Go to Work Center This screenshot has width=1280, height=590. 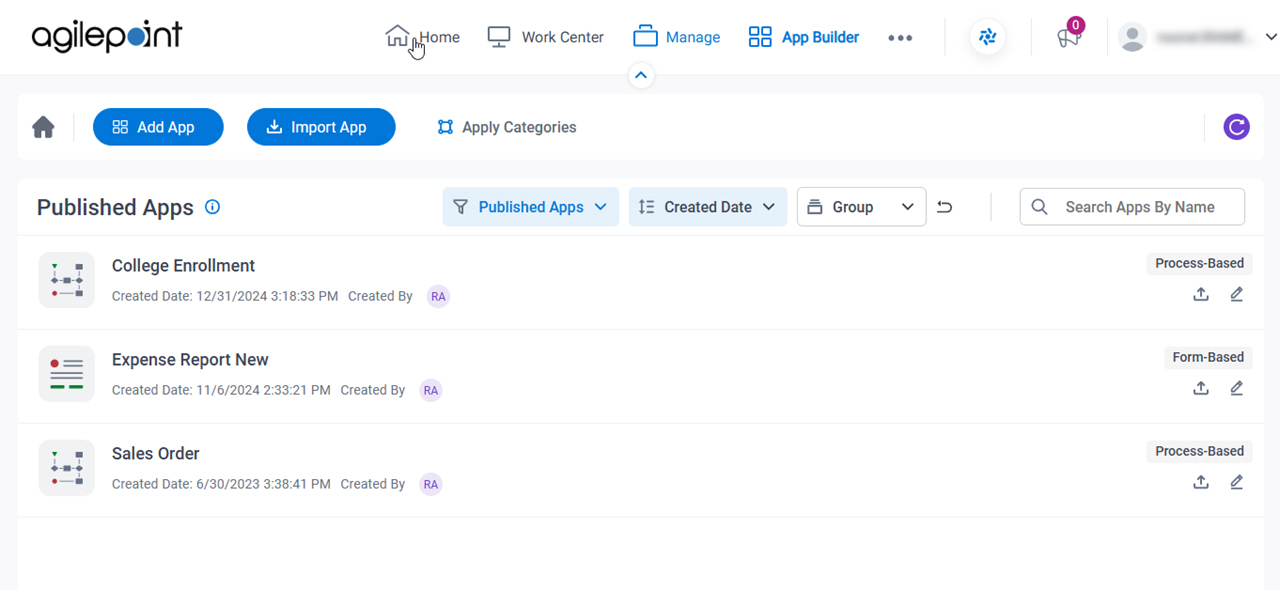pyautogui.click(x=545, y=37)
